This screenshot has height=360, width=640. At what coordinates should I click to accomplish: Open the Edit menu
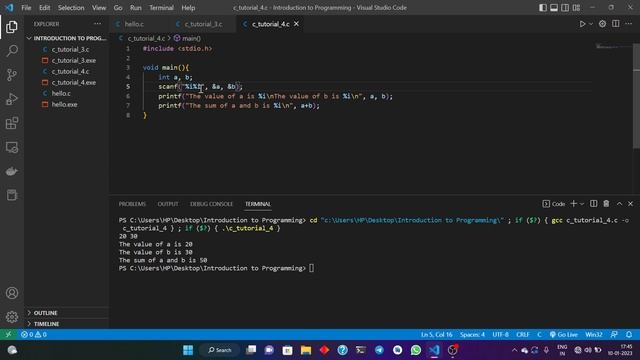[44, 8]
